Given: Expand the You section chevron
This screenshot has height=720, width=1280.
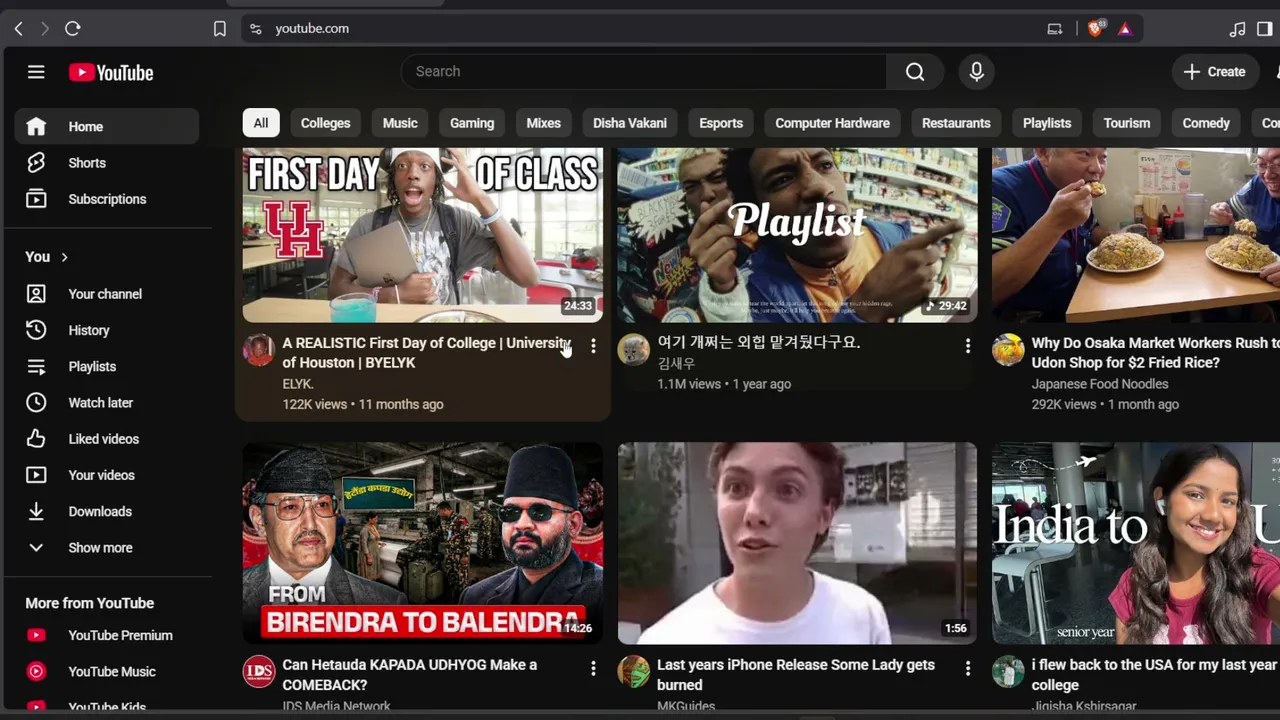Looking at the screenshot, I should point(64,257).
